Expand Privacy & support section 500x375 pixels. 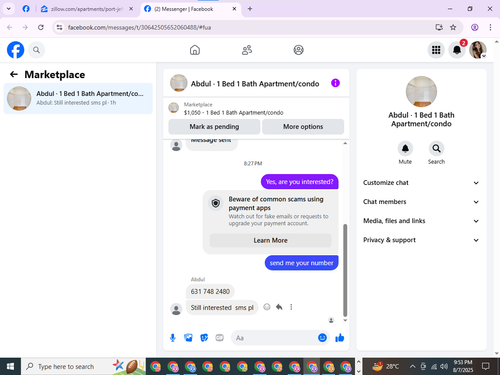pos(421,240)
